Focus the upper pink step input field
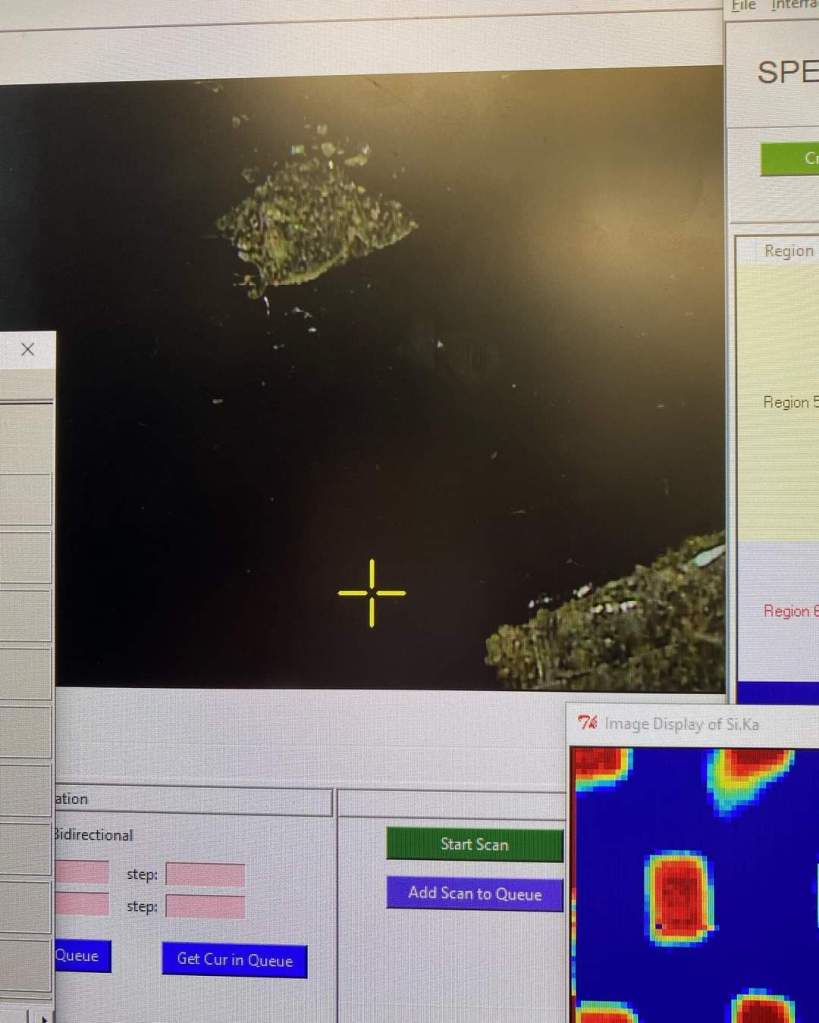 point(205,875)
